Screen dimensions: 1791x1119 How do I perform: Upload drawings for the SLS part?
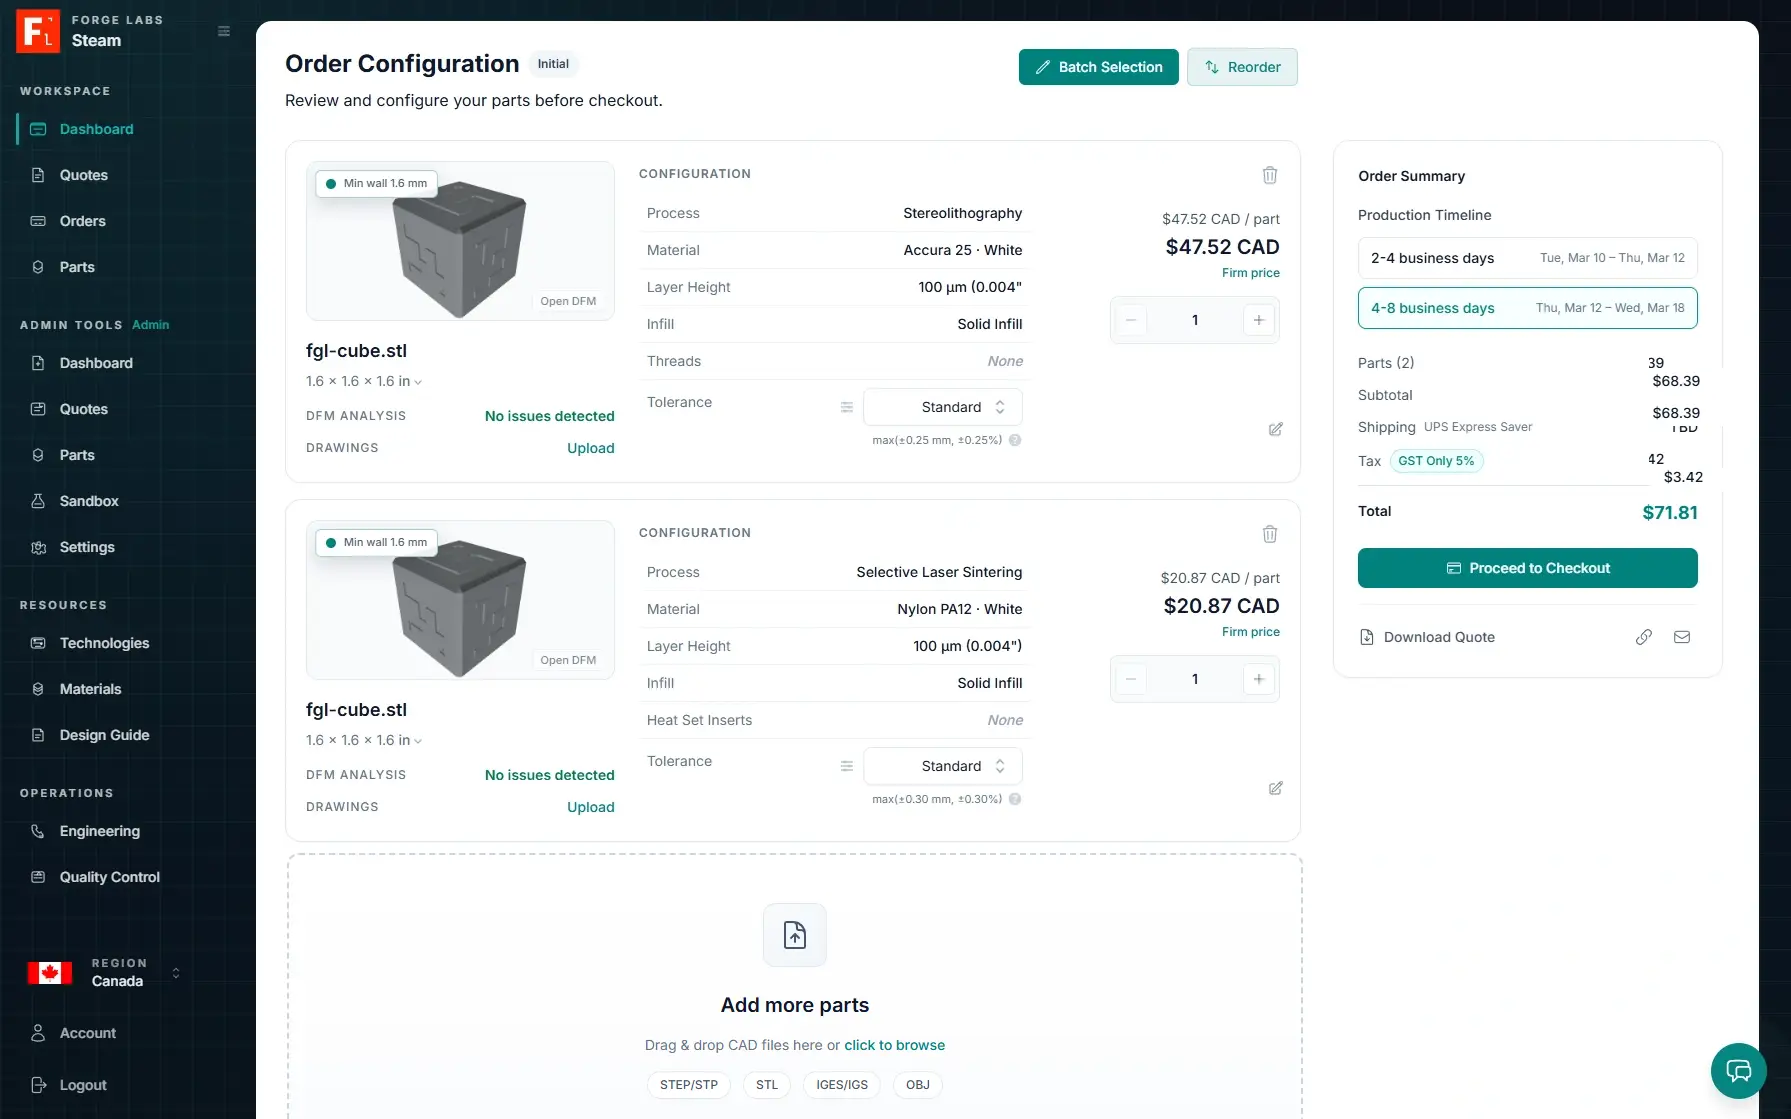pyautogui.click(x=590, y=807)
